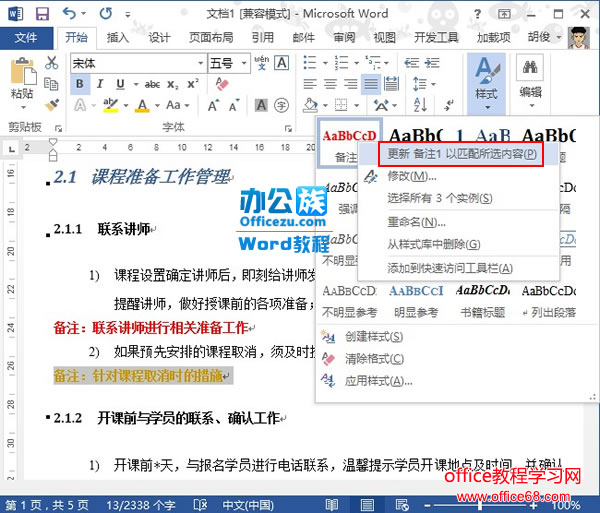
Task: Open Word Help question mark
Action: 477,14
